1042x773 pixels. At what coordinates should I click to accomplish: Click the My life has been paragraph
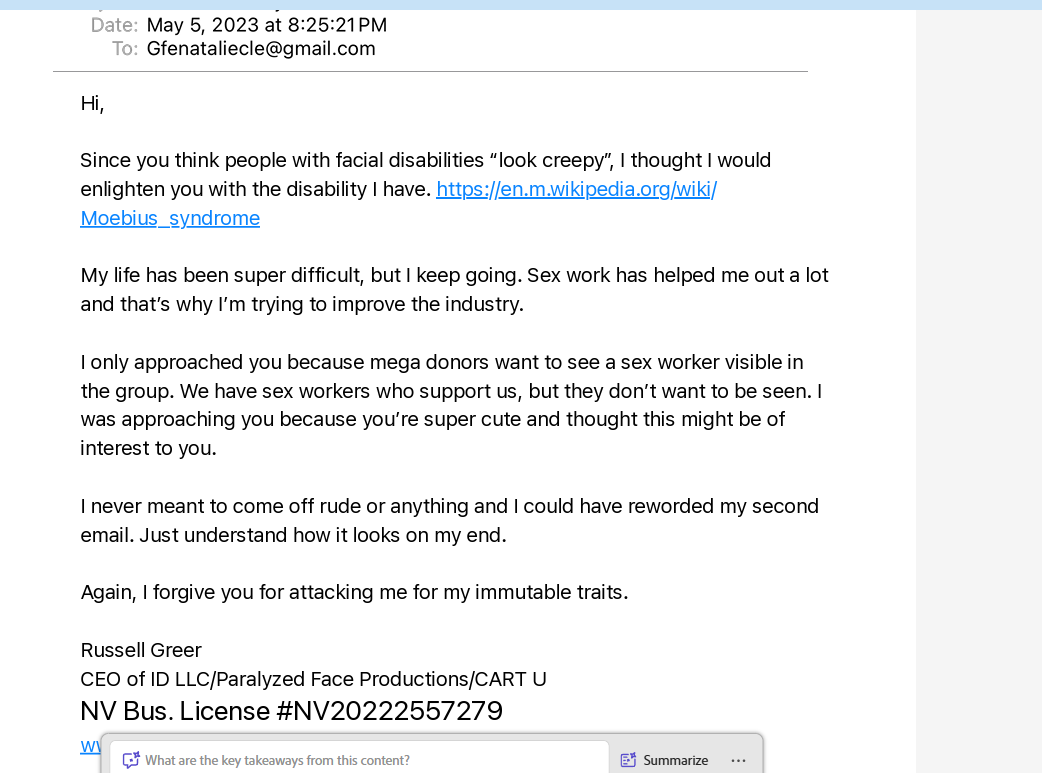point(455,290)
